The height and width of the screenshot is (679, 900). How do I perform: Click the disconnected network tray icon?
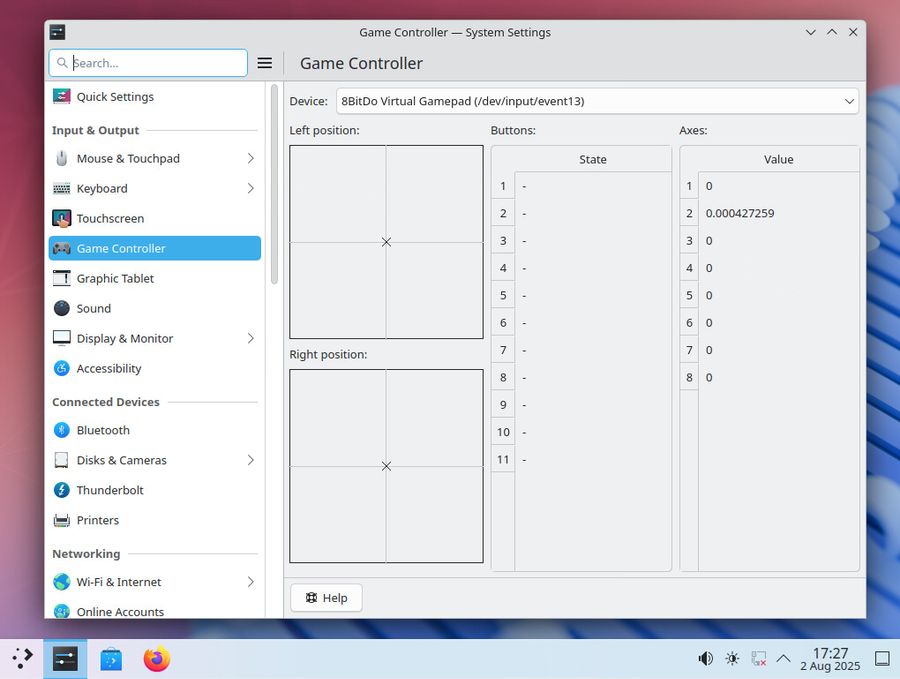(x=758, y=658)
